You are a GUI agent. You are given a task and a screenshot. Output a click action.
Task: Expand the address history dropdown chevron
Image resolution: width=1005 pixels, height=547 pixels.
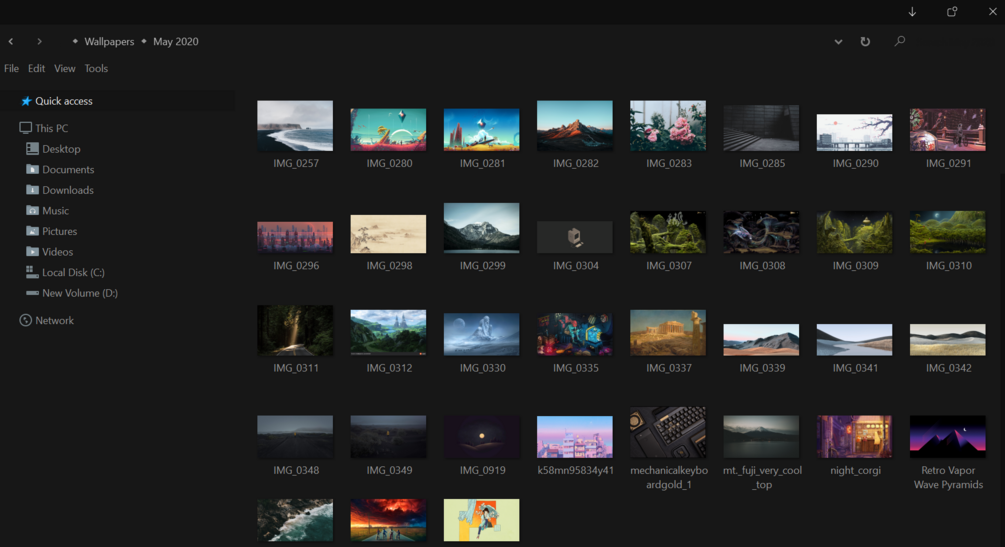[x=838, y=42]
